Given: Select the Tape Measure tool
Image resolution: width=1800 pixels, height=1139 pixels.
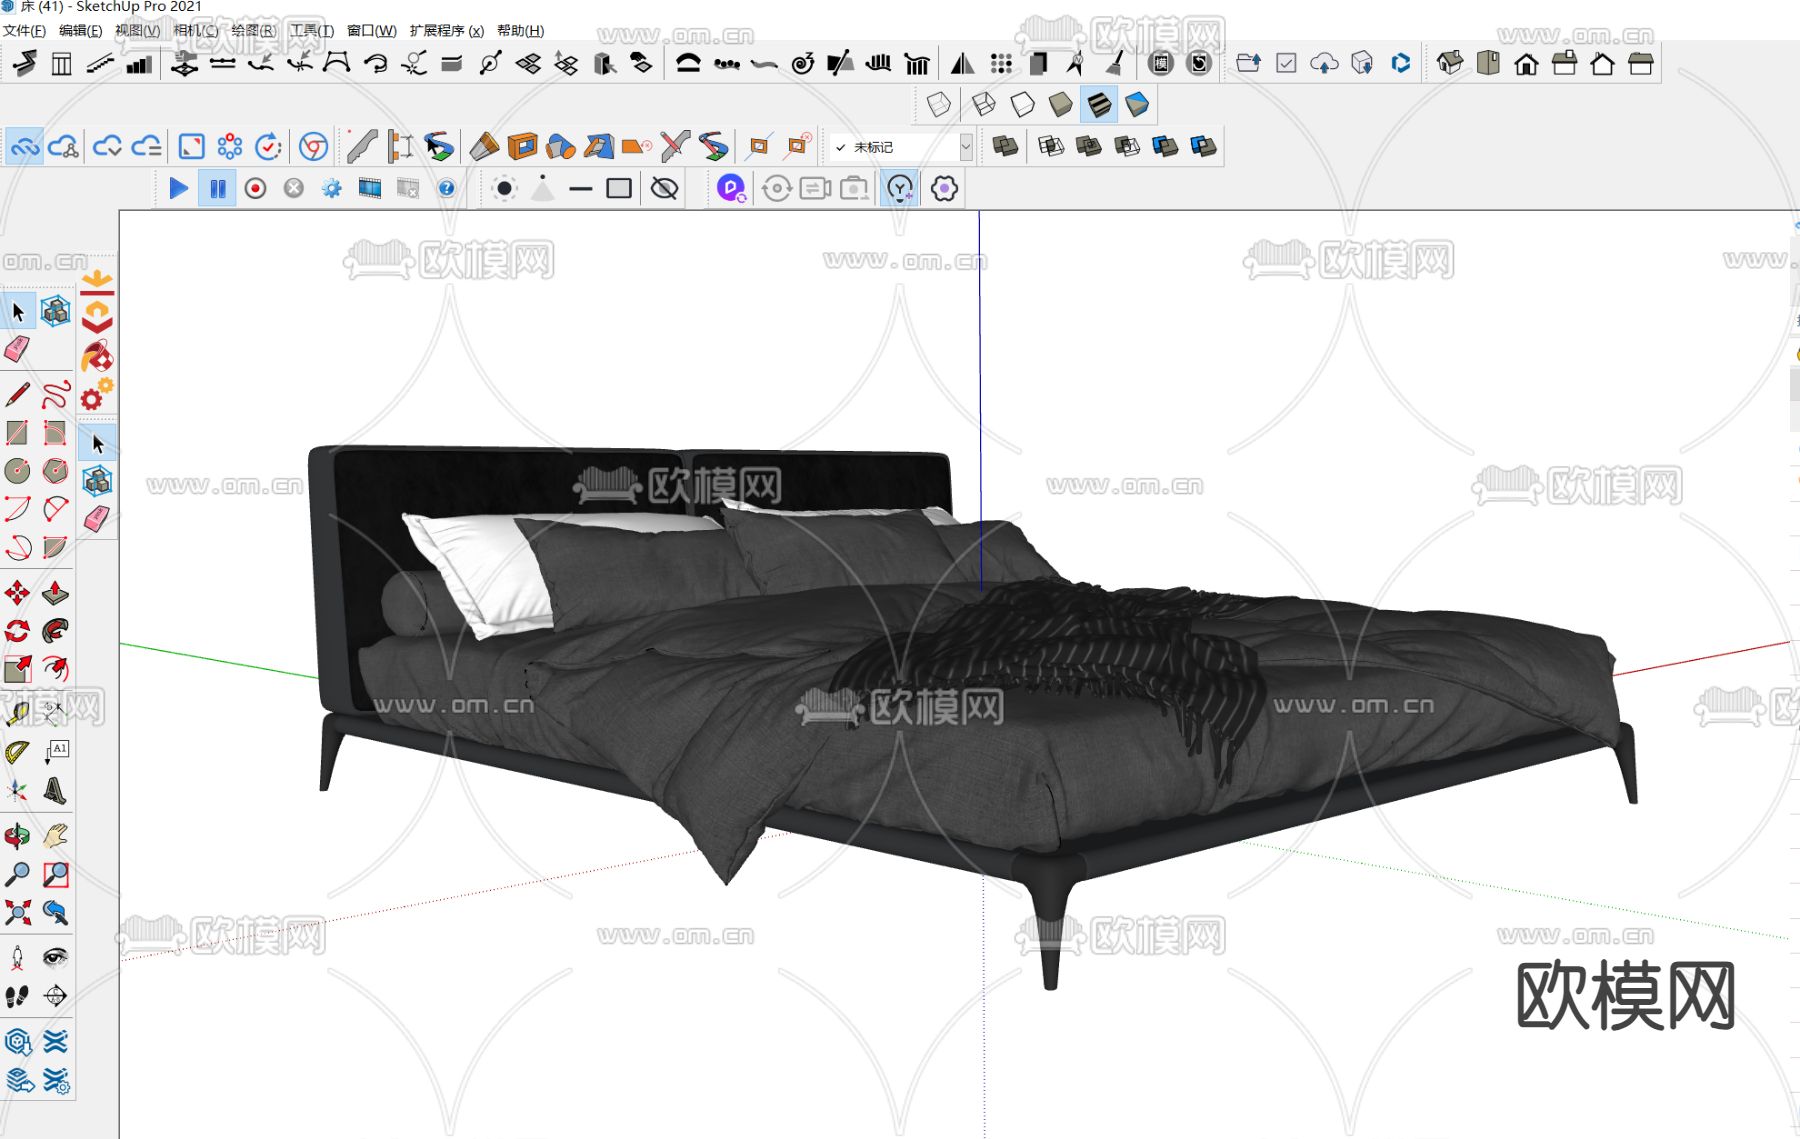Looking at the screenshot, I should [x=17, y=713].
